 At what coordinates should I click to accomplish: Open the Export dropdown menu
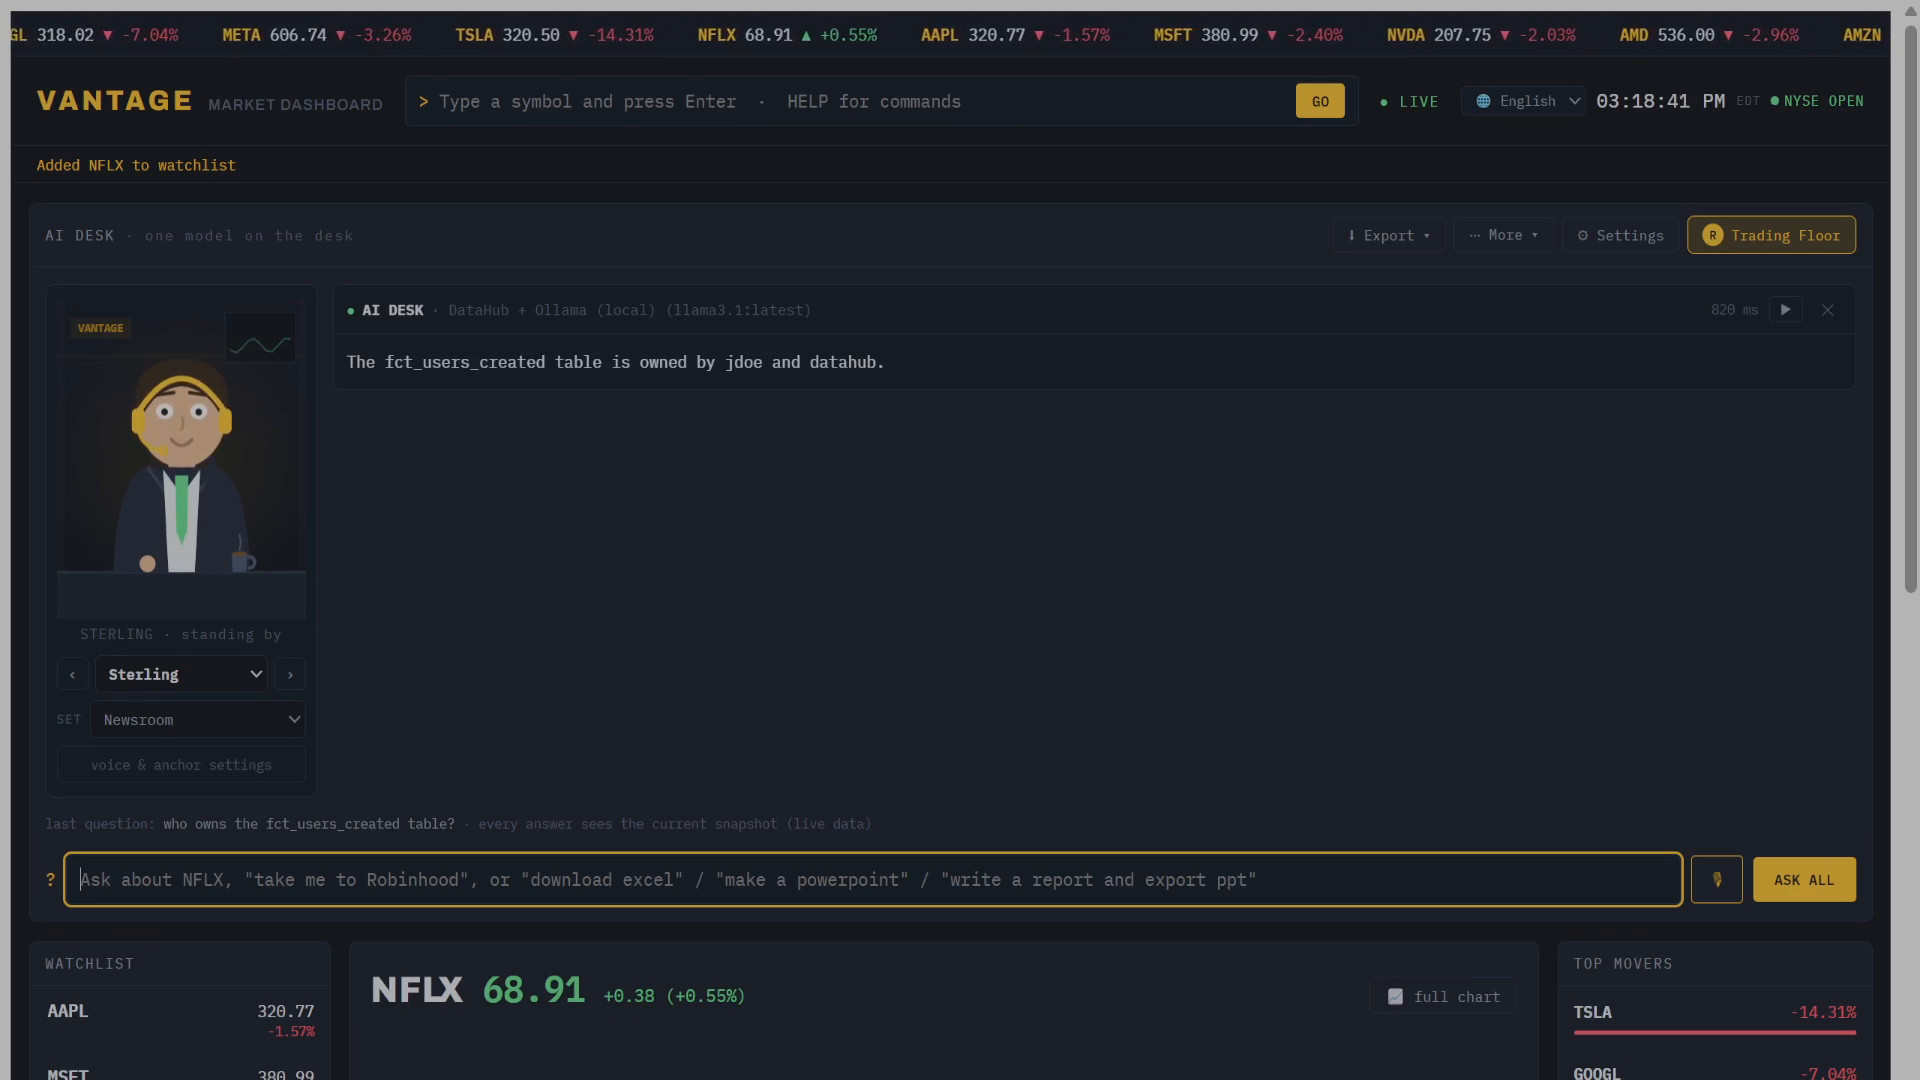pyautogui.click(x=1388, y=236)
